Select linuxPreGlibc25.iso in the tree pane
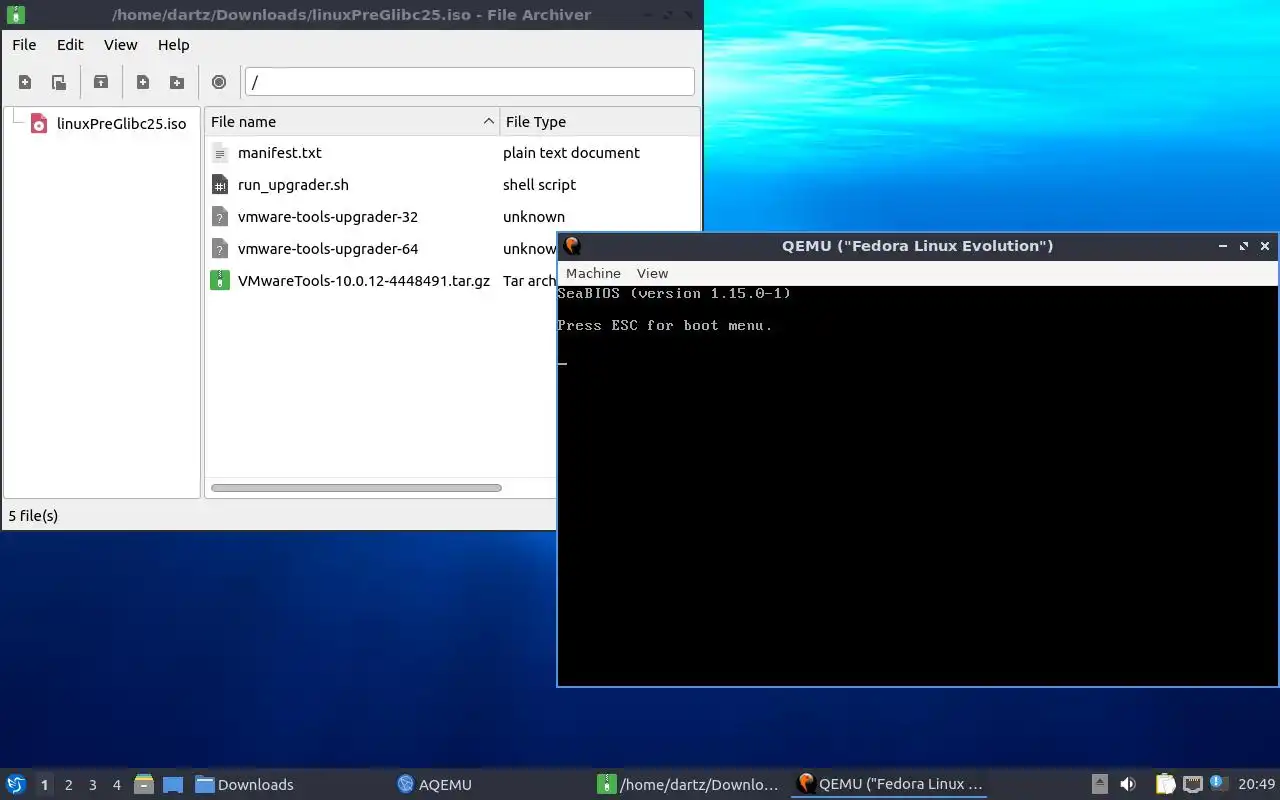 tap(121, 124)
